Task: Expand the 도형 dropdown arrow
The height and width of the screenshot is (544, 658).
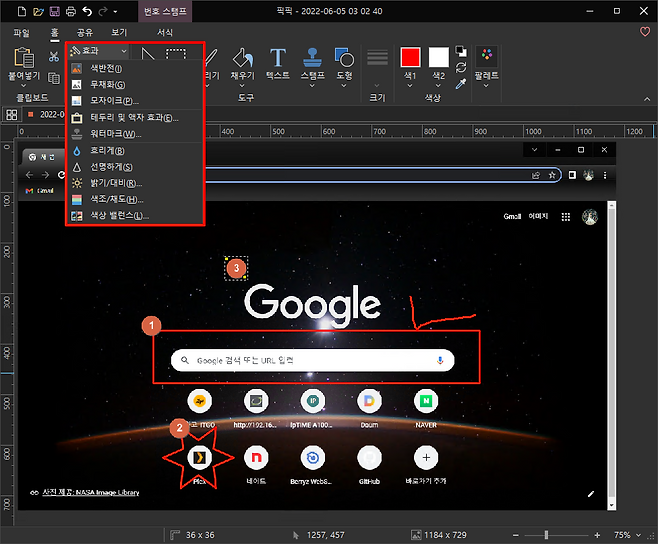Action: click(344, 86)
